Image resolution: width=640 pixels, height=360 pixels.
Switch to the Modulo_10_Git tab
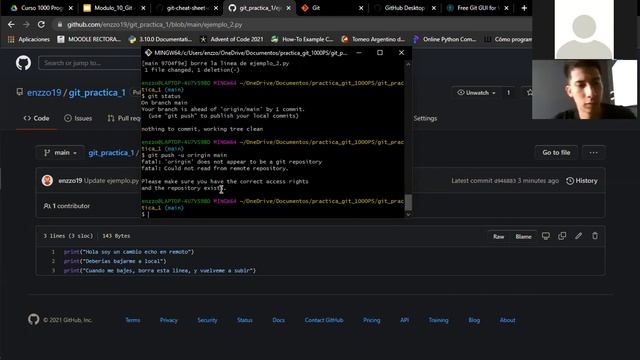(x=109, y=8)
